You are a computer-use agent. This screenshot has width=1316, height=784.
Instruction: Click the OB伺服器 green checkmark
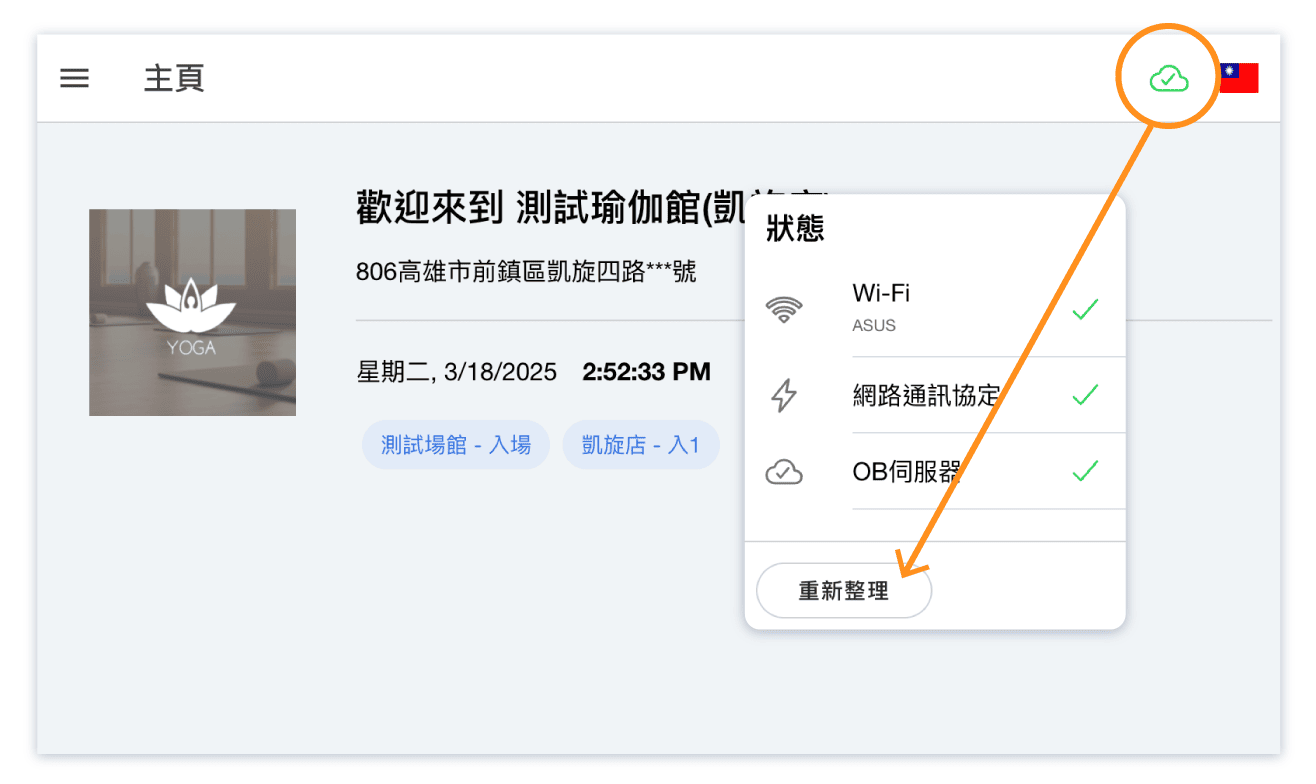(x=1085, y=472)
